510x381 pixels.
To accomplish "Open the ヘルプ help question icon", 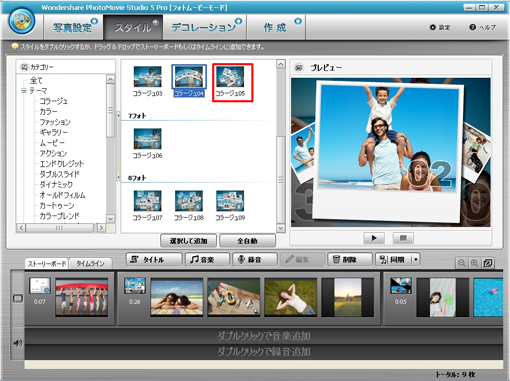I will (482, 27).
